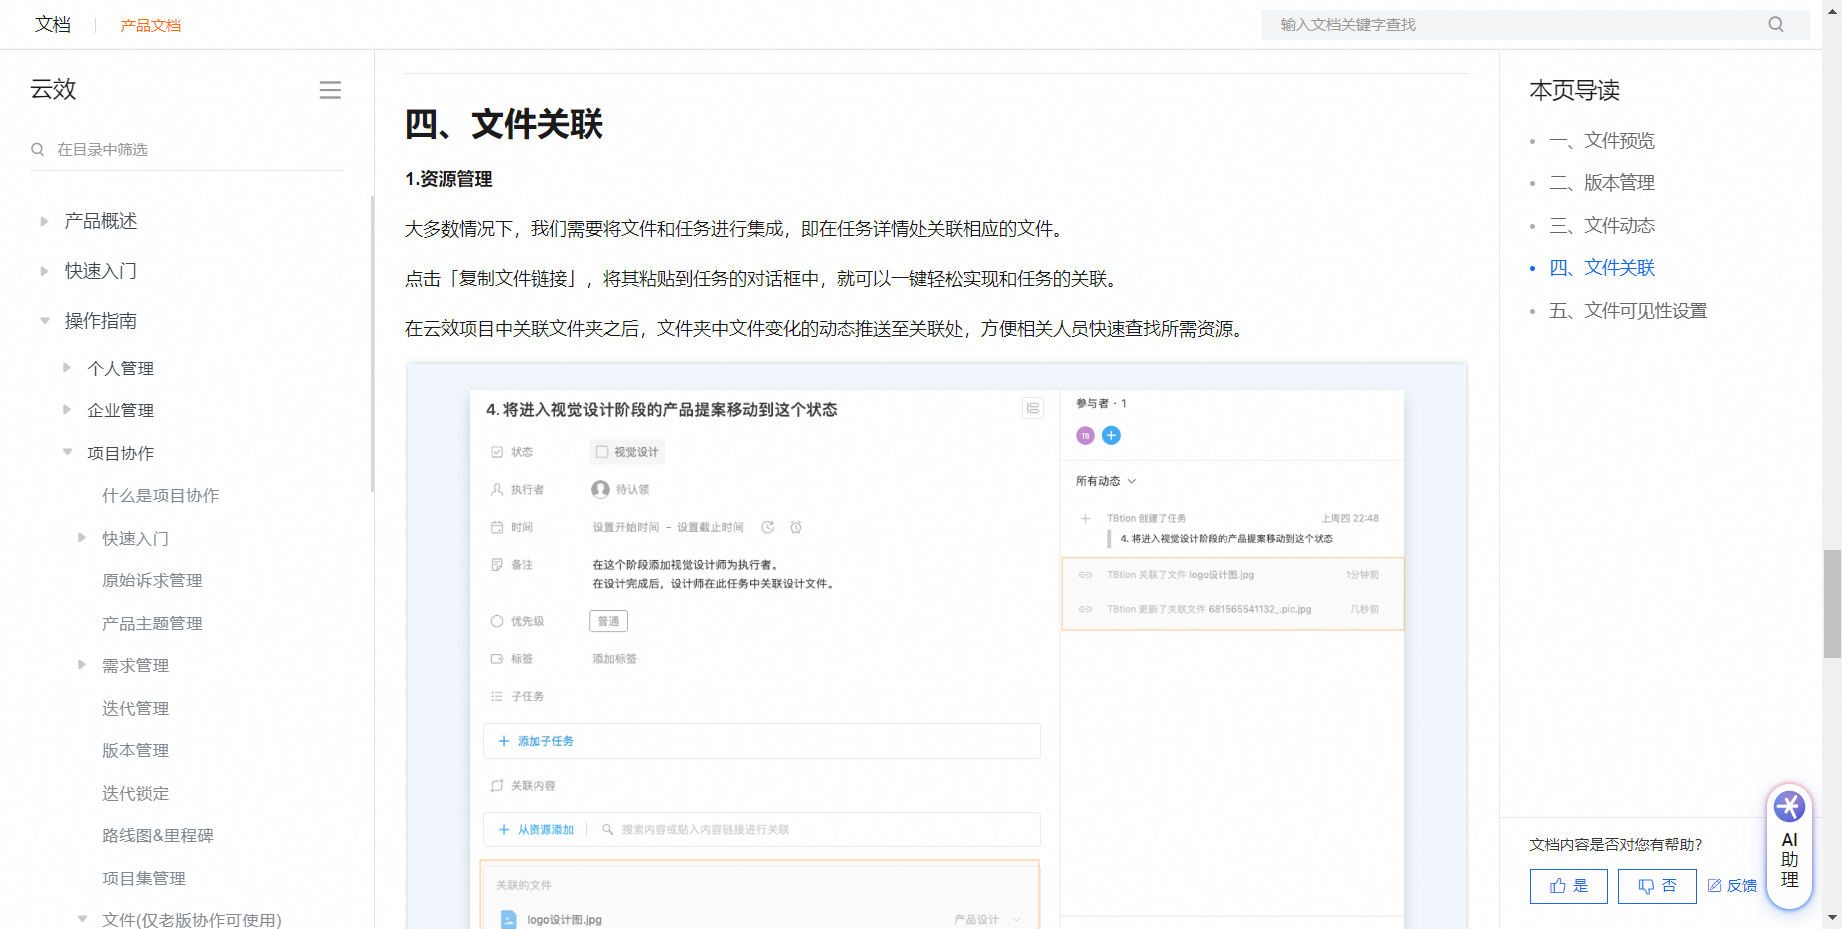Image resolution: width=1842 pixels, height=929 pixels.
Task: Open 迭代管理 page
Action: [x=135, y=708]
